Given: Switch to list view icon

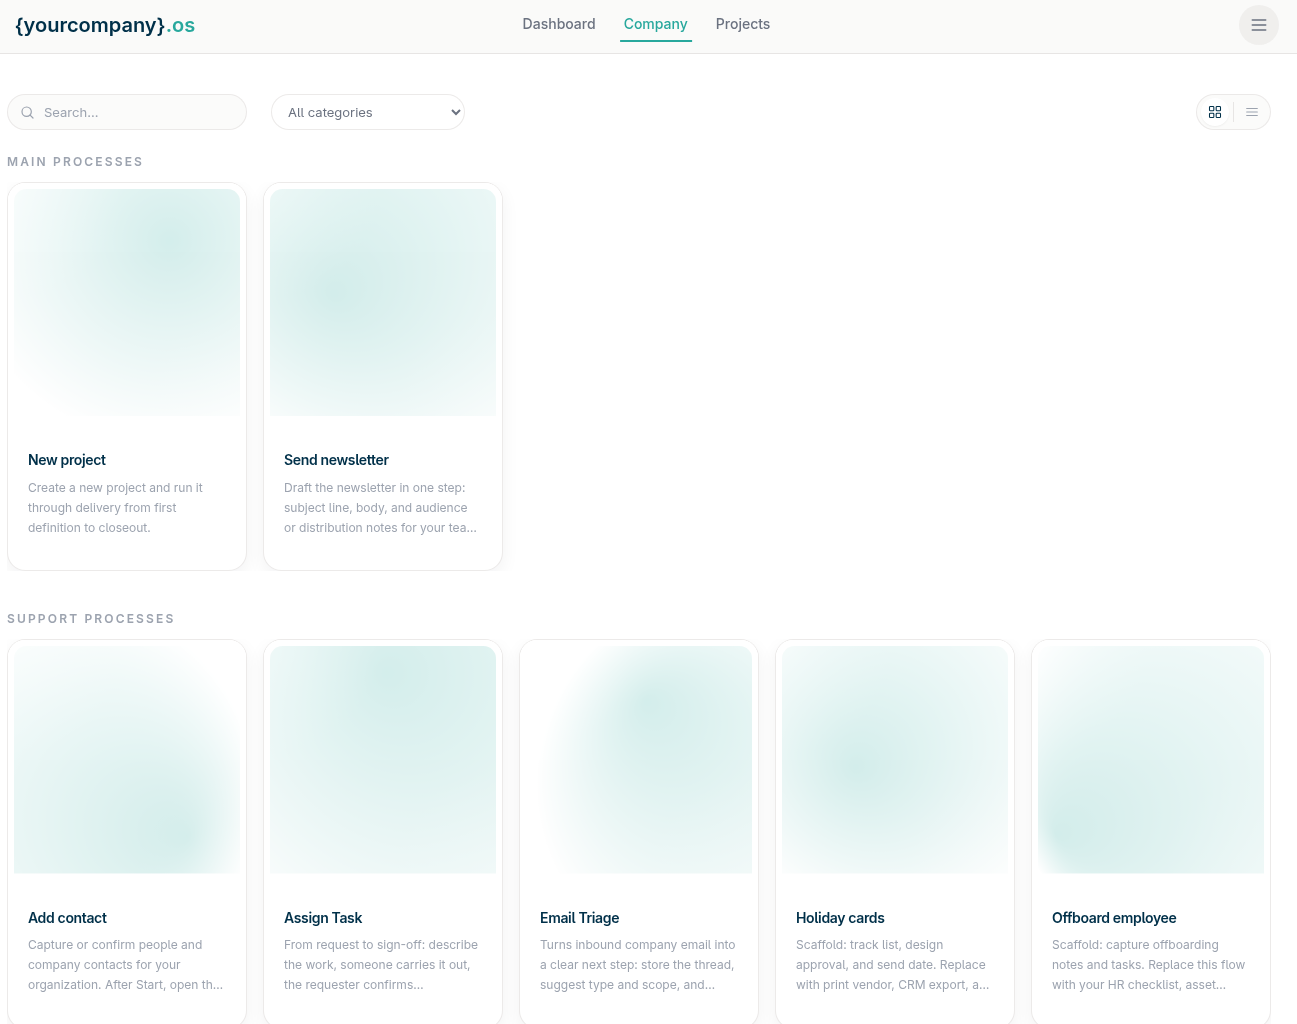Looking at the screenshot, I should (1251, 112).
